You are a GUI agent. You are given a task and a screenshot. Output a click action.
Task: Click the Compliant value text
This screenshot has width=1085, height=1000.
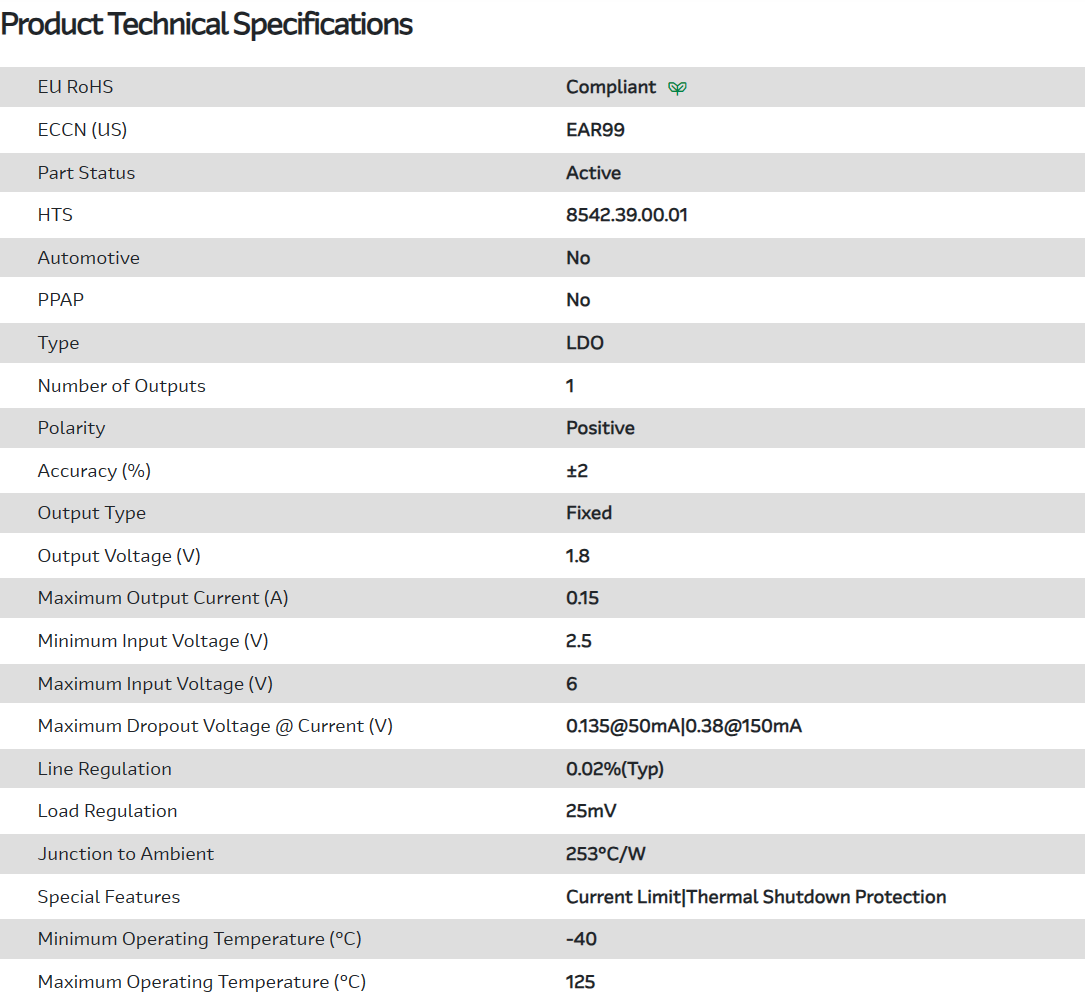pyautogui.click(x=611, y=87)
